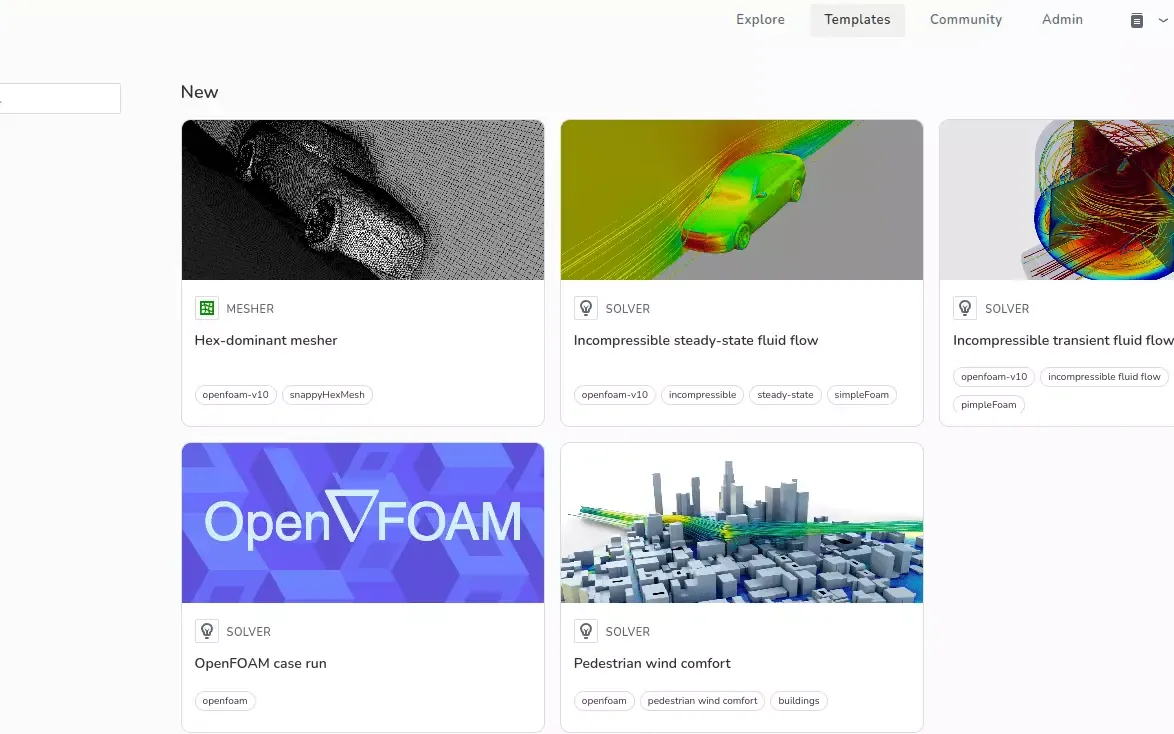Select the pedestrian wind comfort tag

point(702,701)
